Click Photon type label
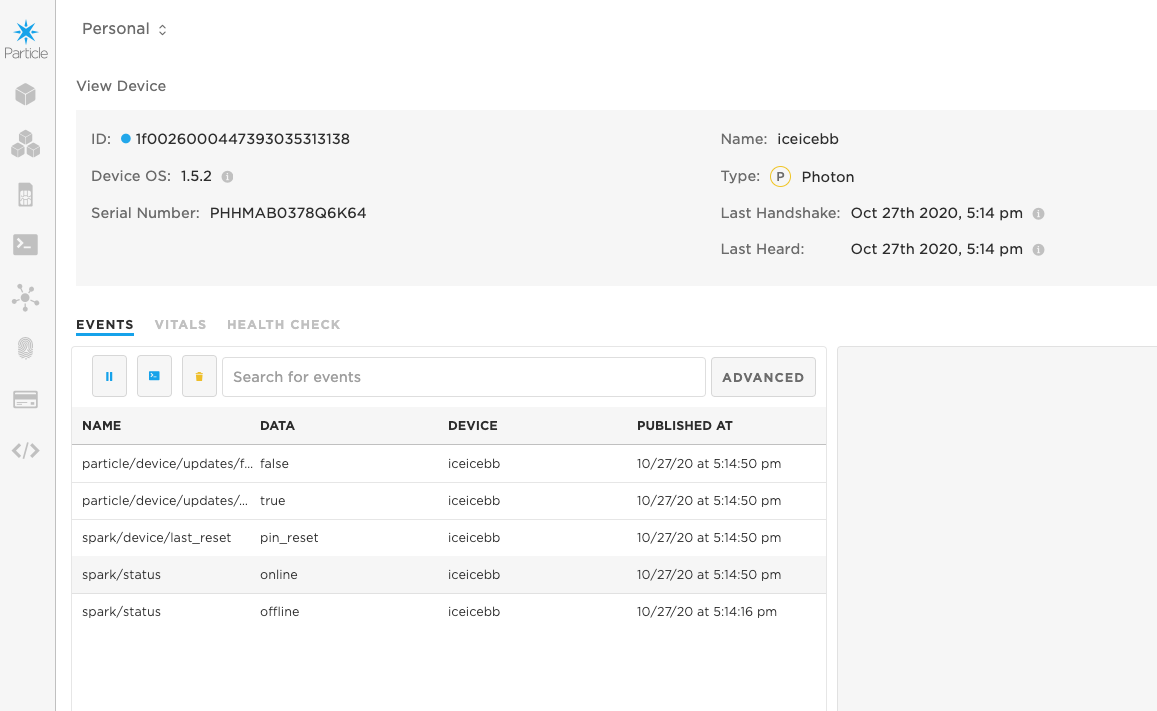Screen dimensions: 1157x711 [x=828, y=177]
